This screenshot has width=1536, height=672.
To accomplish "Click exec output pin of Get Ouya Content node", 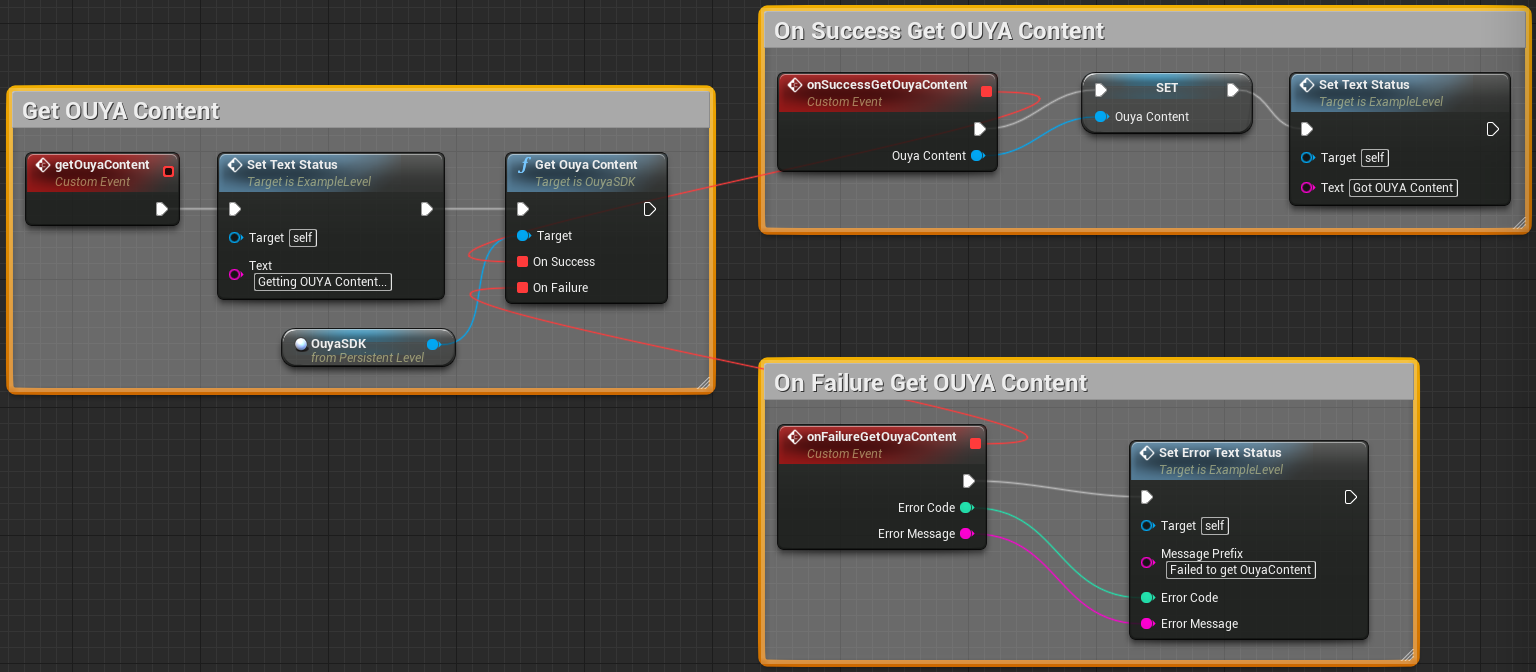I will point(649,209).
